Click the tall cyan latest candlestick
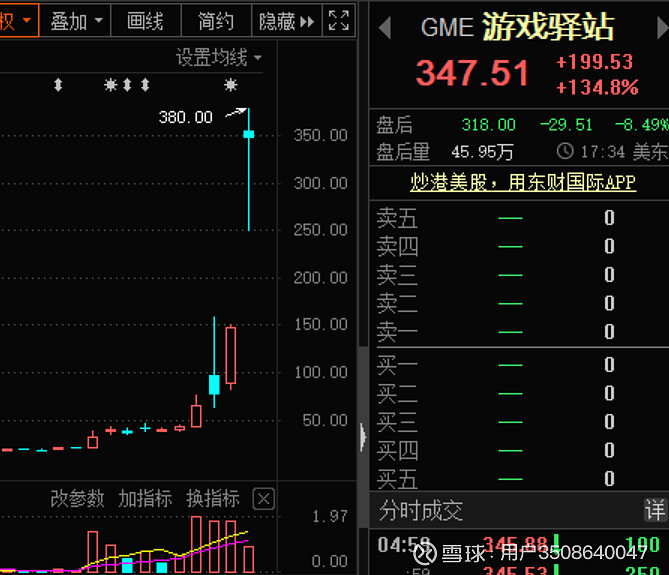This screenshot has height=575, width=669. click(249, 169)
